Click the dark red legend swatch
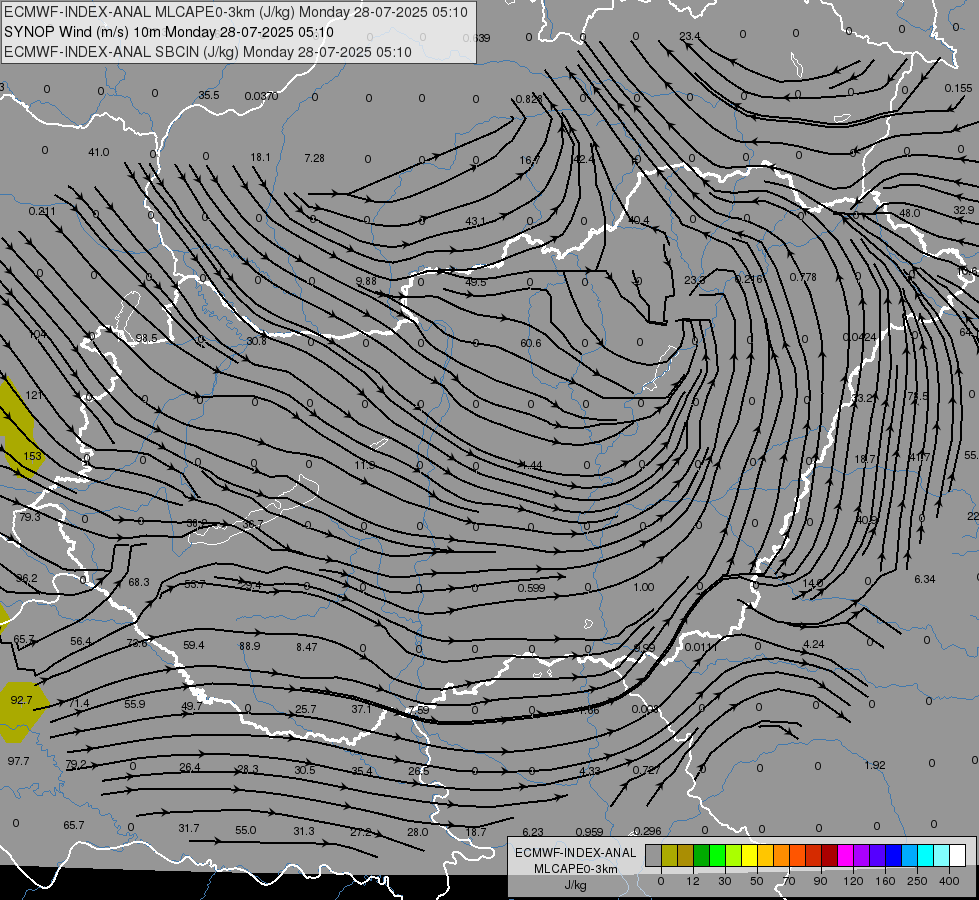The width and height of the screenshot is (979, 900). pos(830,855)
